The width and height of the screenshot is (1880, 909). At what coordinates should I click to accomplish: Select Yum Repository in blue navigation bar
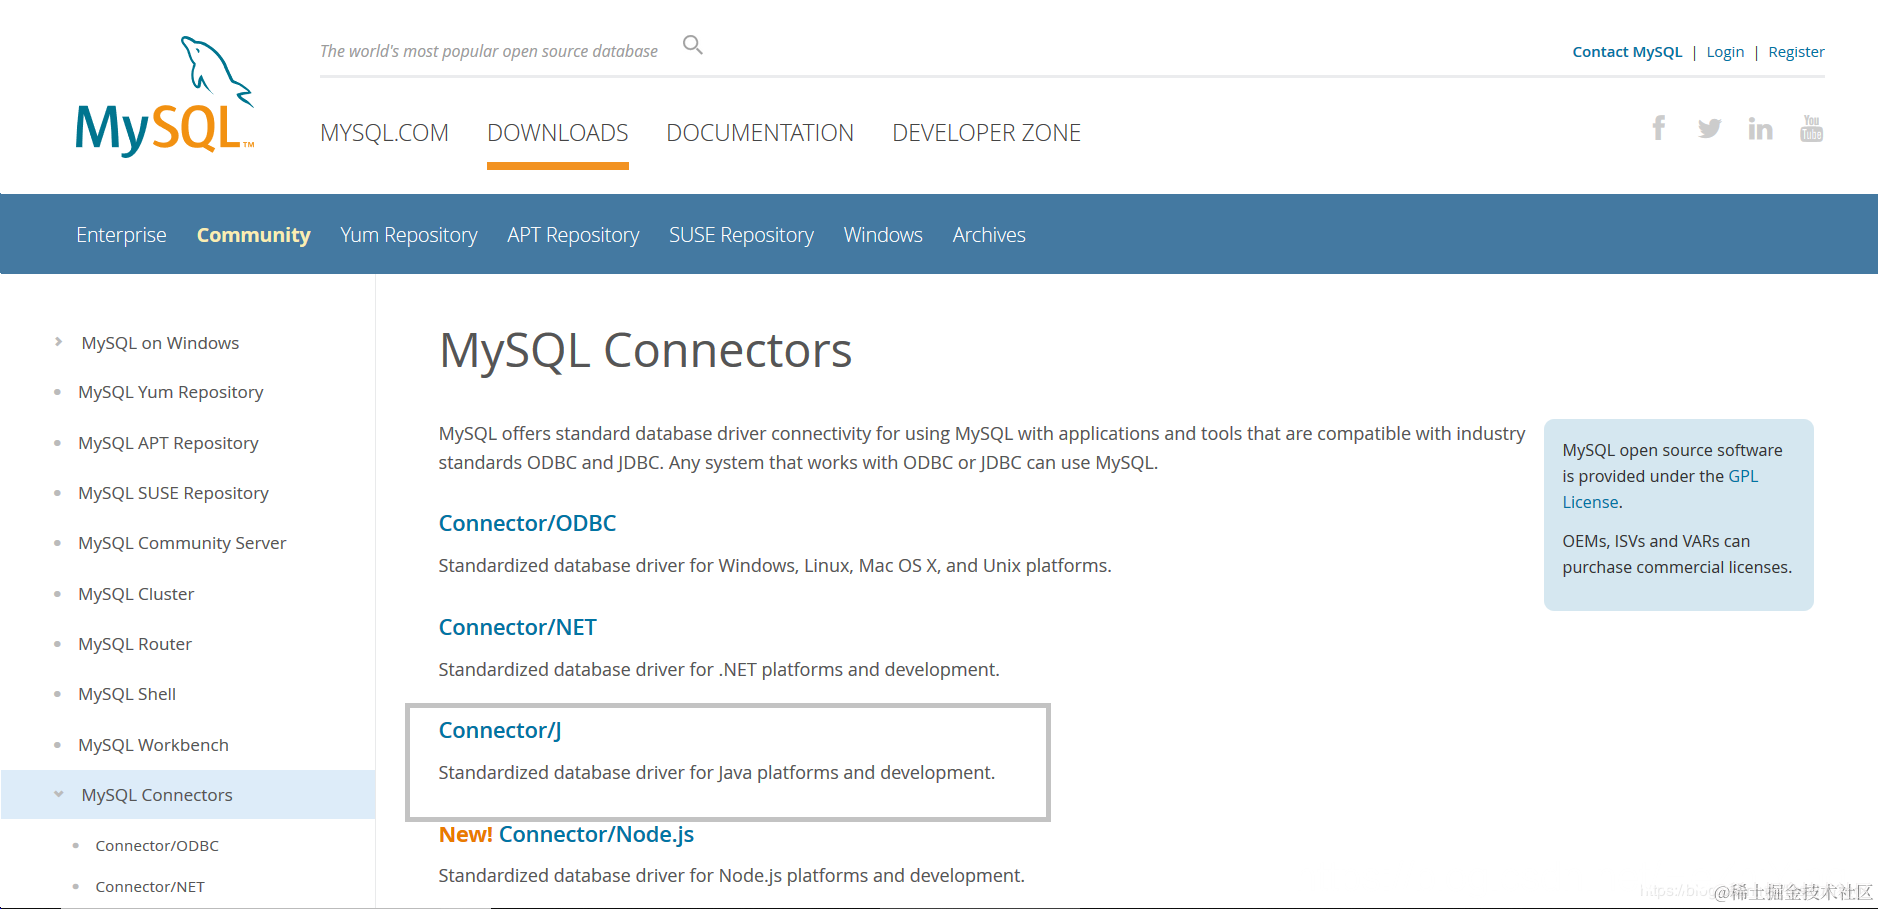pos(408,235)
